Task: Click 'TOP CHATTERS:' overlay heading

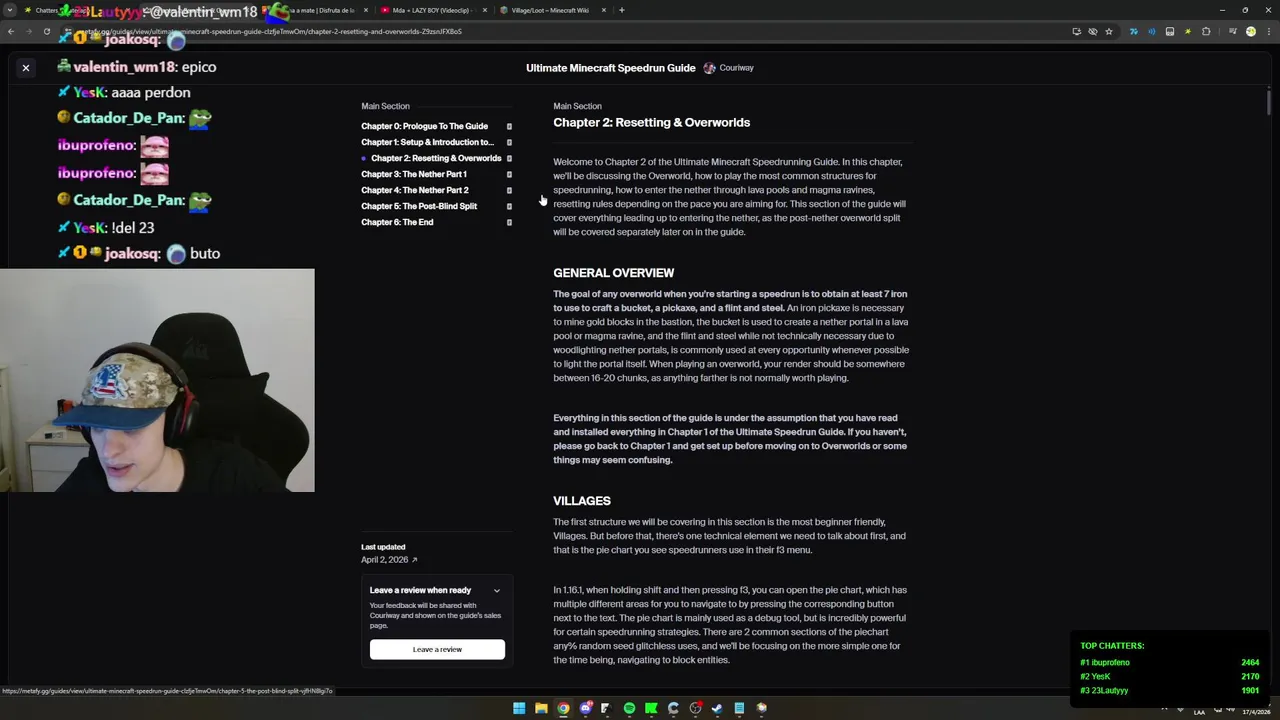Action: coord(1112,646)
